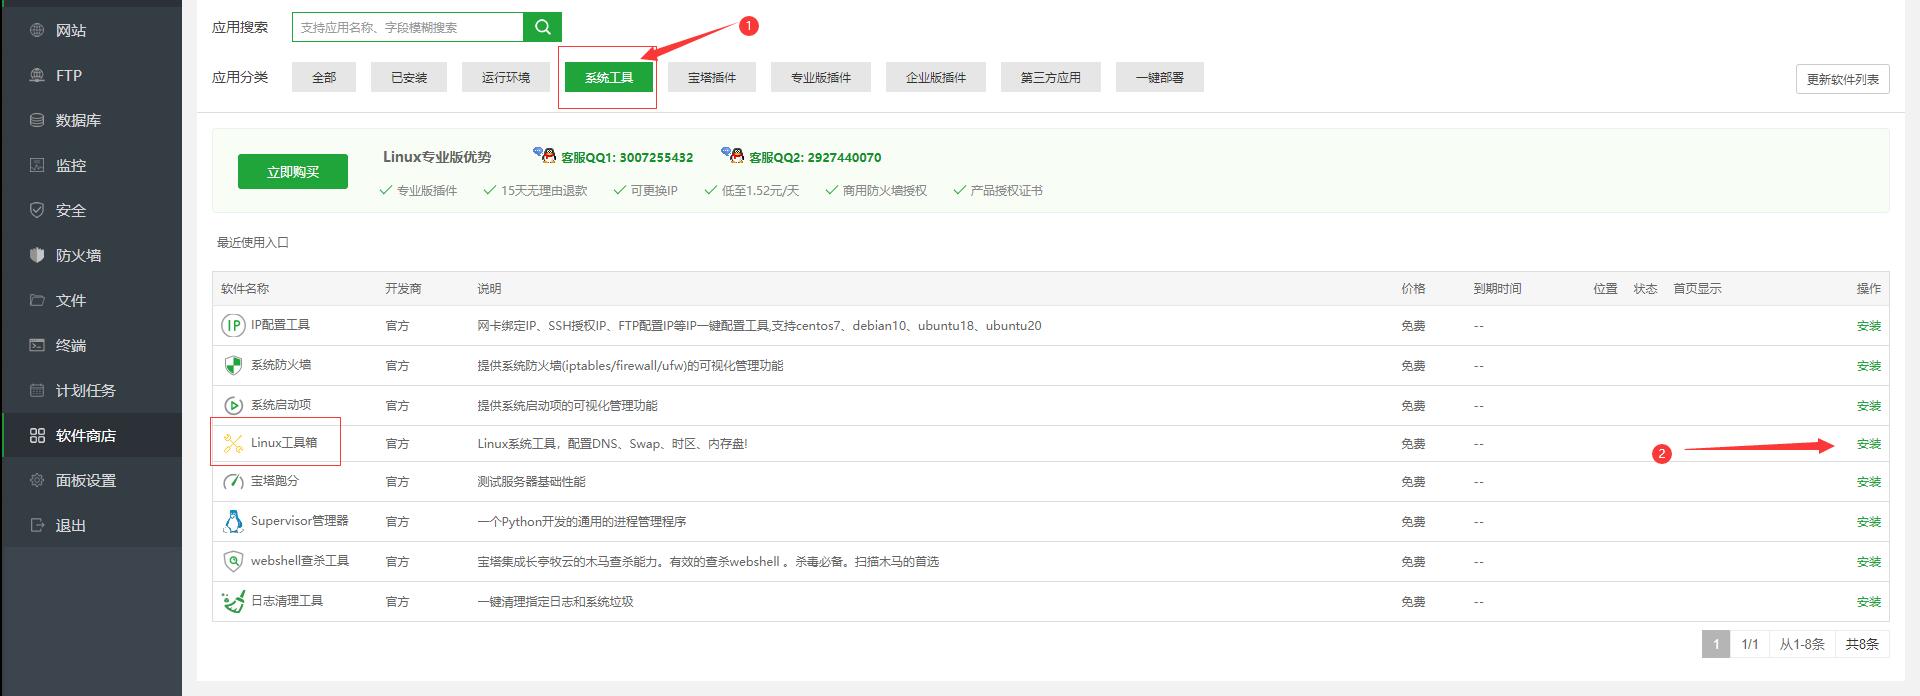
Task: Click the 文件 folder icon
Action: [x=37, y=300]
